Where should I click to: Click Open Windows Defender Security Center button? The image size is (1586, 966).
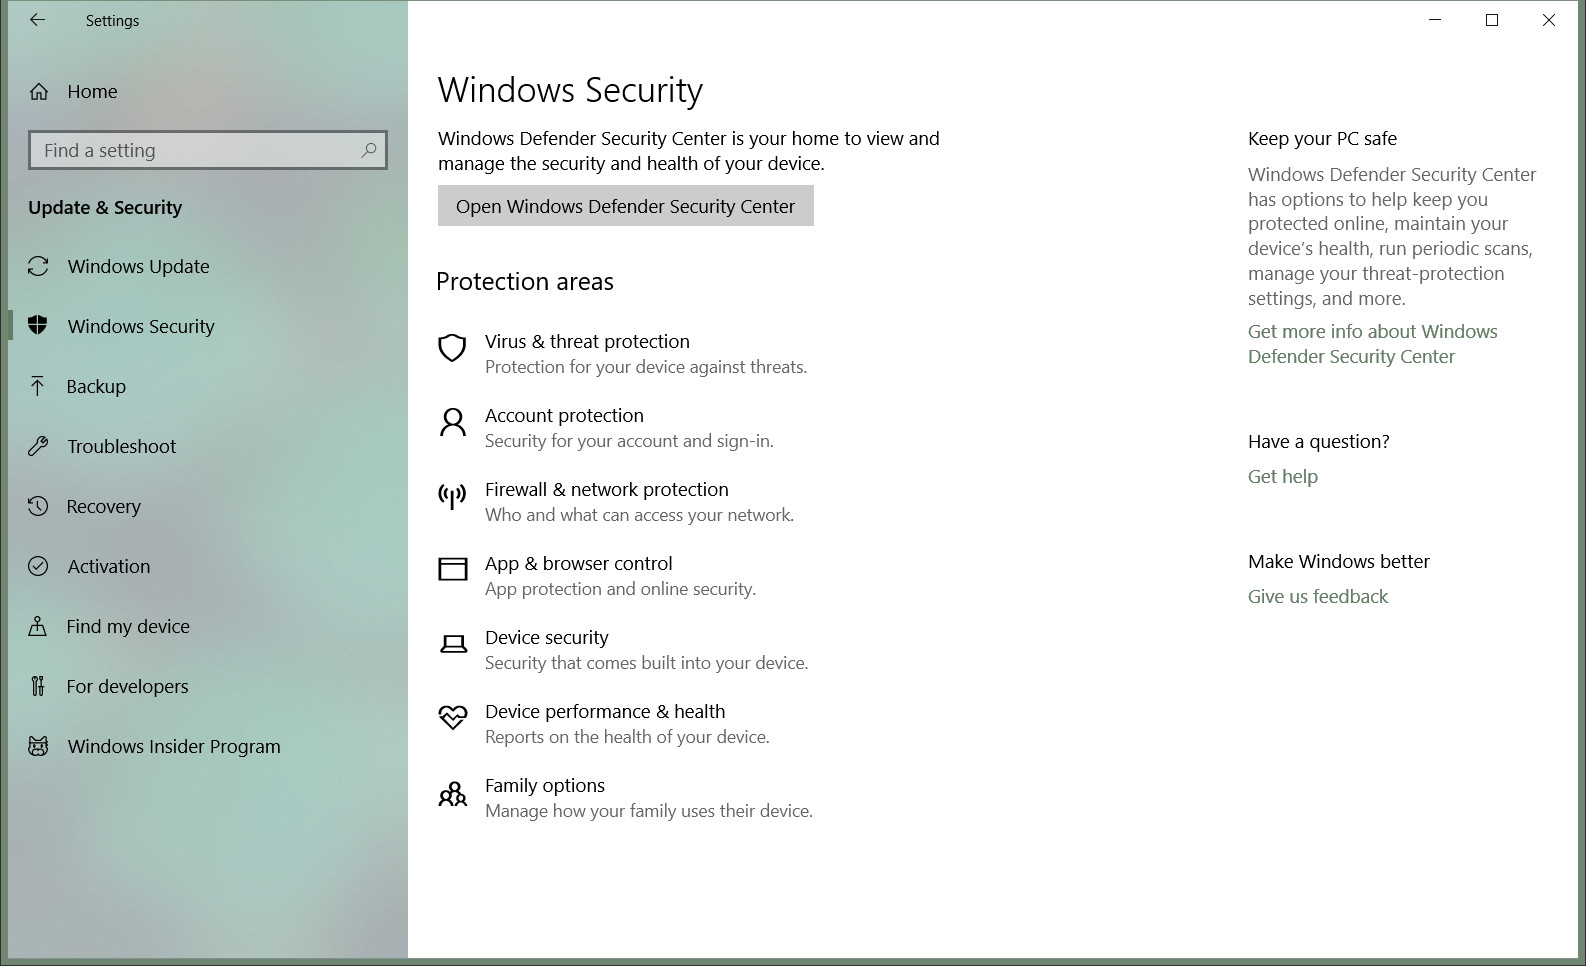[x=625, y=206]
